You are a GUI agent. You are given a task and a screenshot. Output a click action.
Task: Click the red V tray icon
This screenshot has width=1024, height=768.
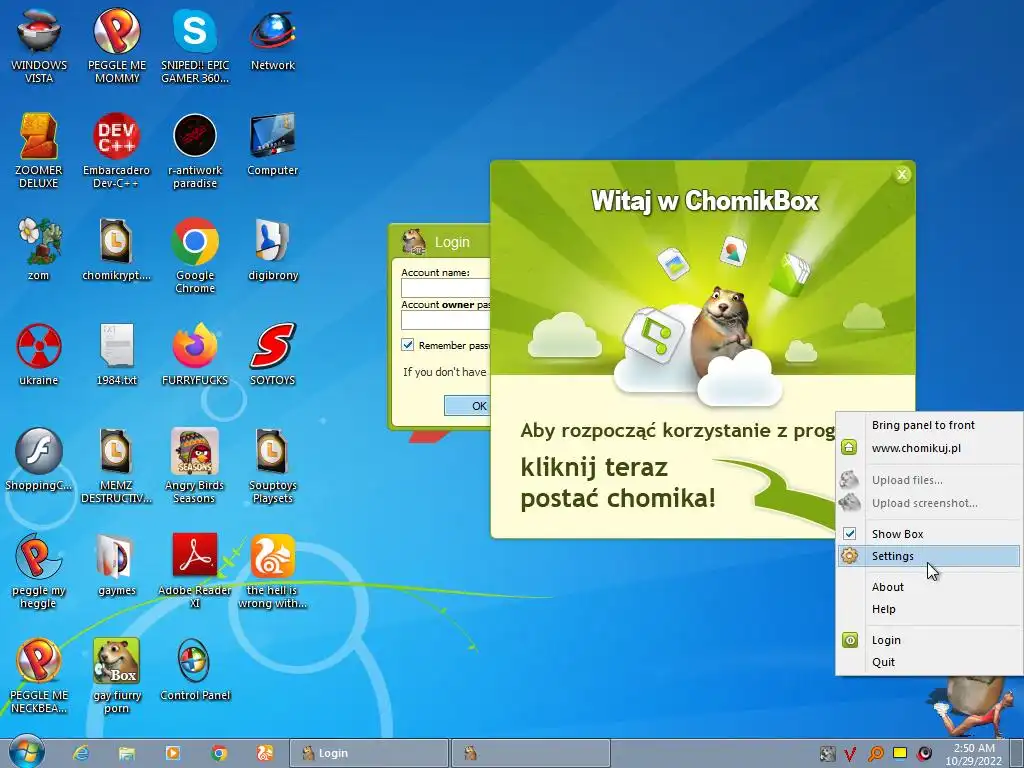coord(850,754)
